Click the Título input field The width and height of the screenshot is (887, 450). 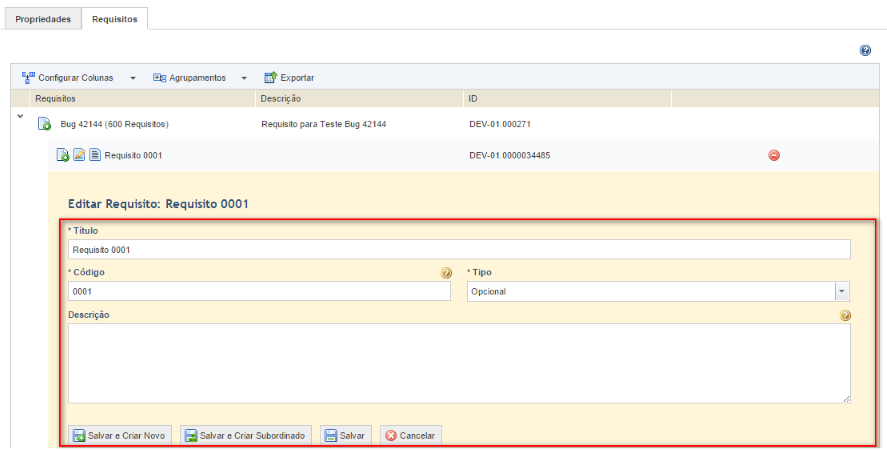[459, 249]
